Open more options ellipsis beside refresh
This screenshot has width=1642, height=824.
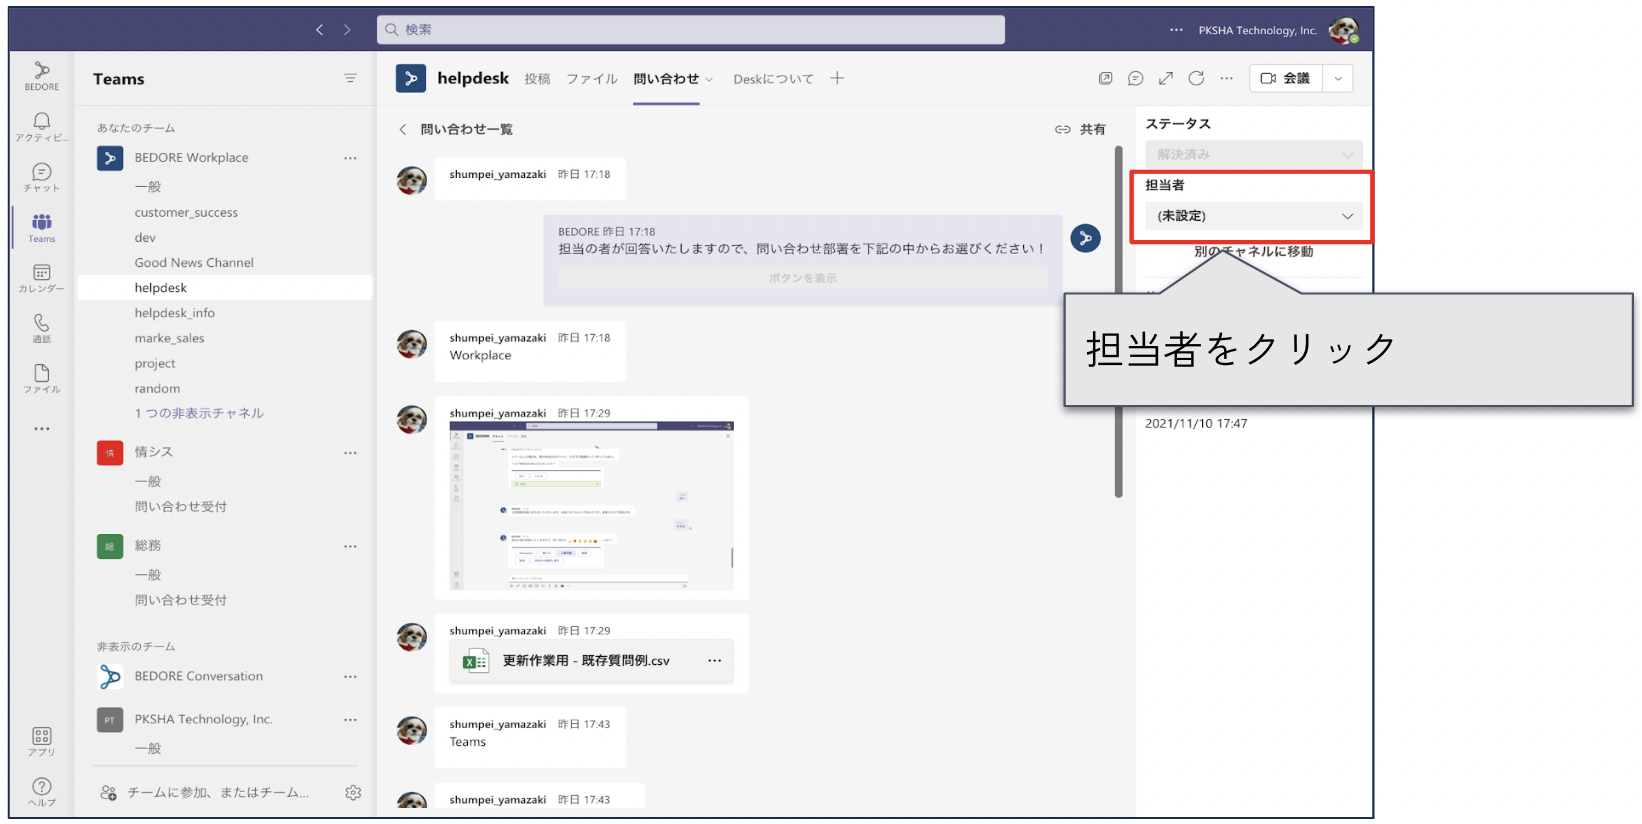(x=1227, y=78)
